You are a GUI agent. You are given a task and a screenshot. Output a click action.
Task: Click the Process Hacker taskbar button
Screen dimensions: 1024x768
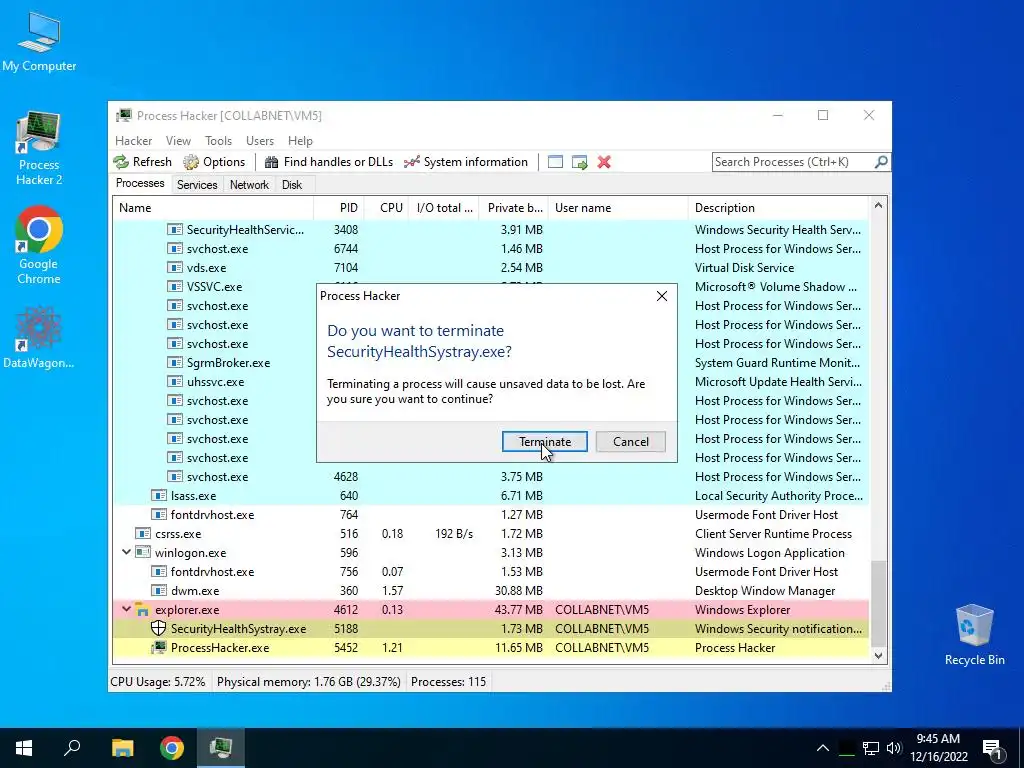pyautogui.click(x=221, y=748)
